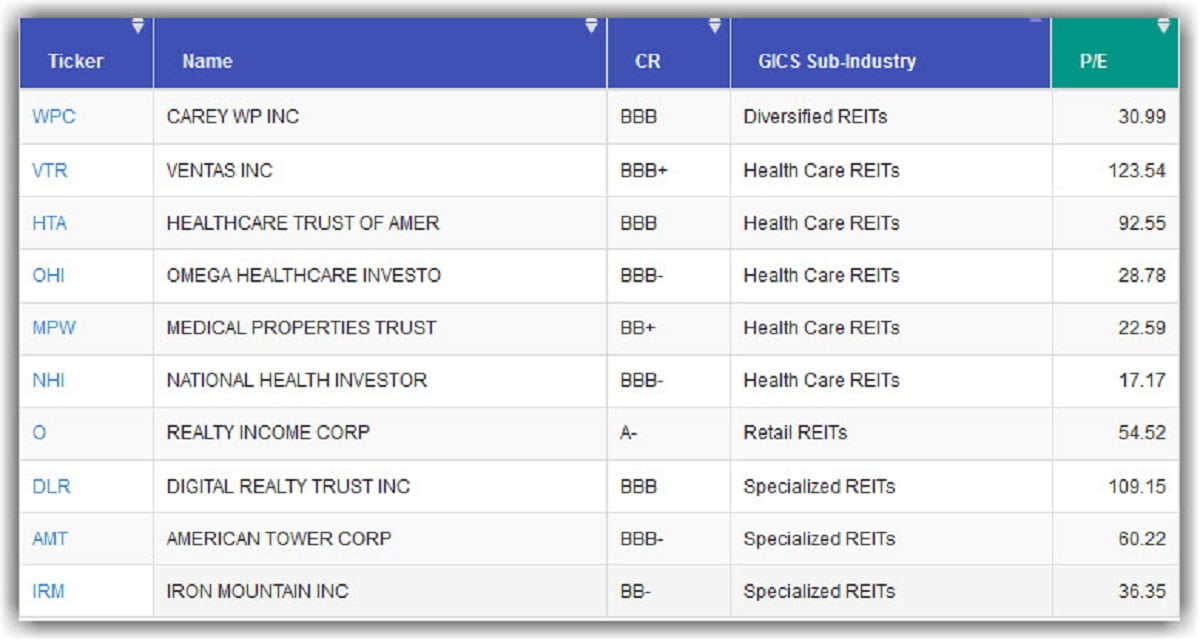This screenshot has height=641, width=1200.
Task: Select the MPW ticker link
Action: click(54, 328)
